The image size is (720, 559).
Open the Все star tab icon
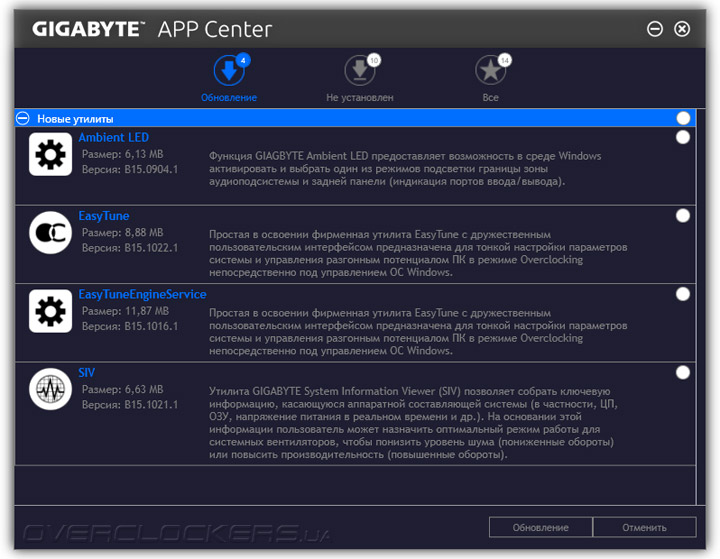click(x=490, y=70)
